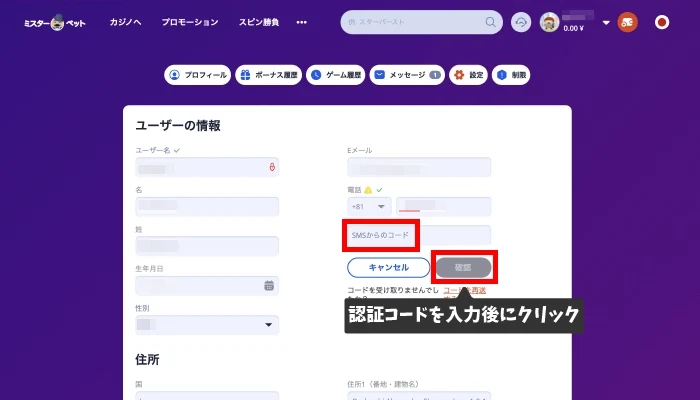This screenshot has width=700, height=400.
Task: Open the three-dots more menu
Action: (302, 22)
